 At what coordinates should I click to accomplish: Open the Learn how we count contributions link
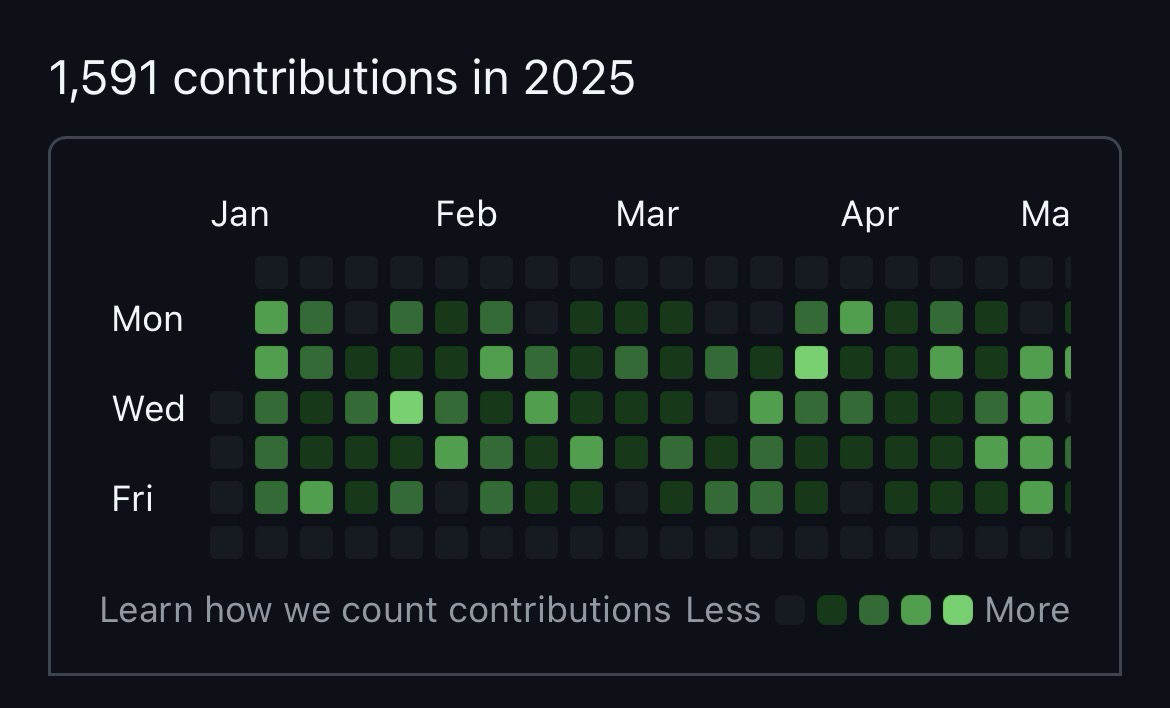pyautogui.click(x=385, y=610)
